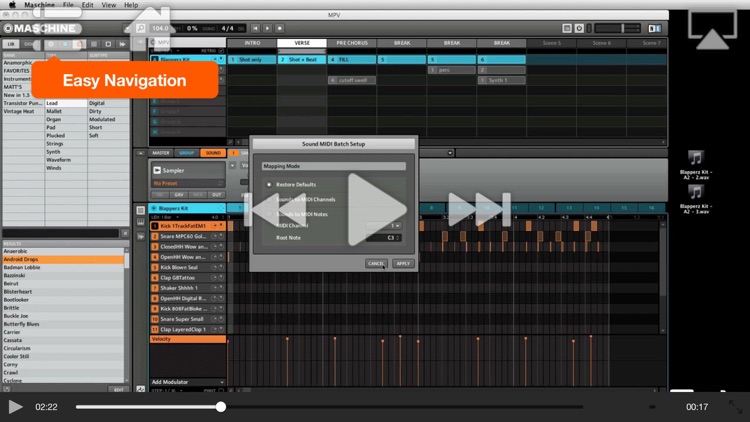Screen dimensions: 750x422
Task: Click APPLY in Sound MIDI Batch Setup
Action: [x=403, y=264]
